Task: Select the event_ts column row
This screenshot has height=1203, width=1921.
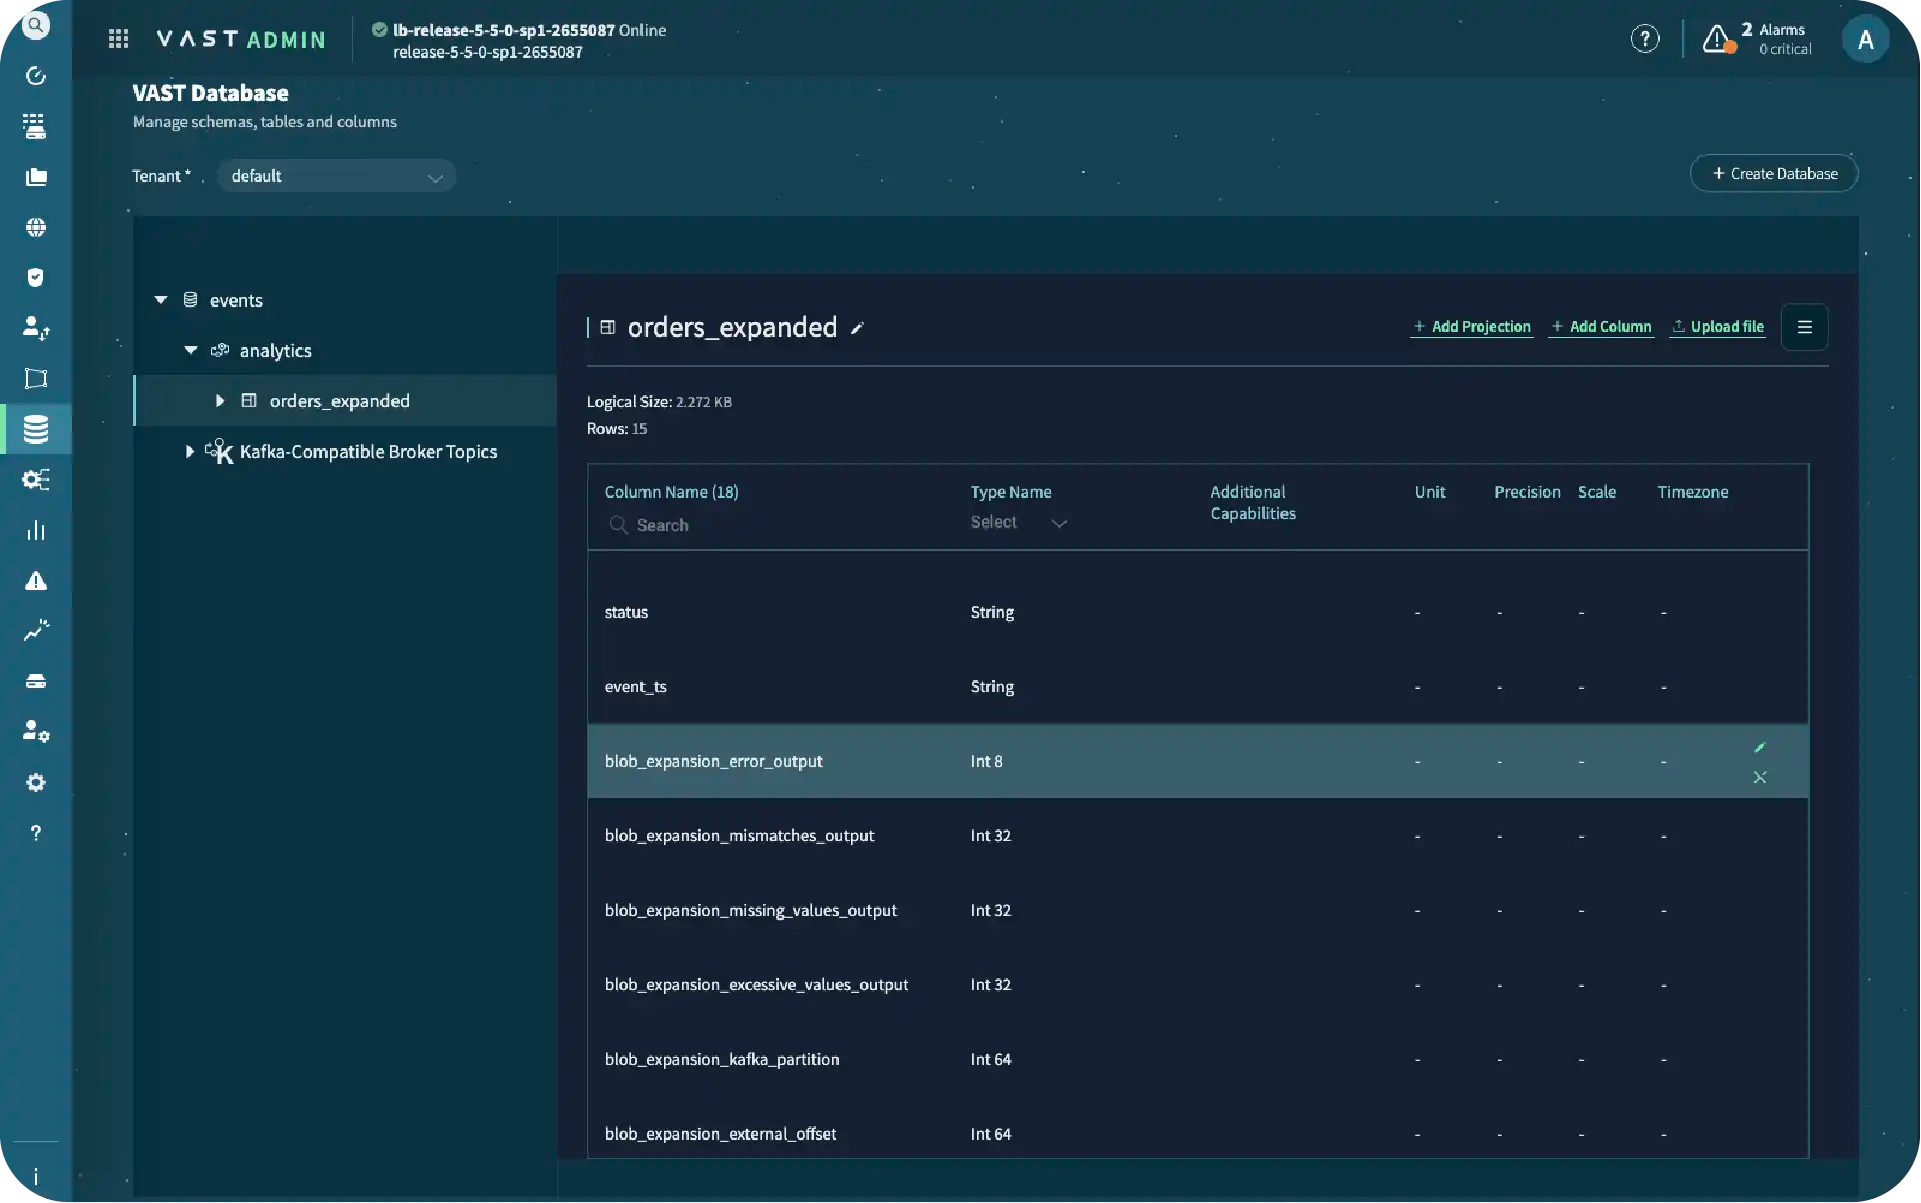Action: click(1198, 687)
